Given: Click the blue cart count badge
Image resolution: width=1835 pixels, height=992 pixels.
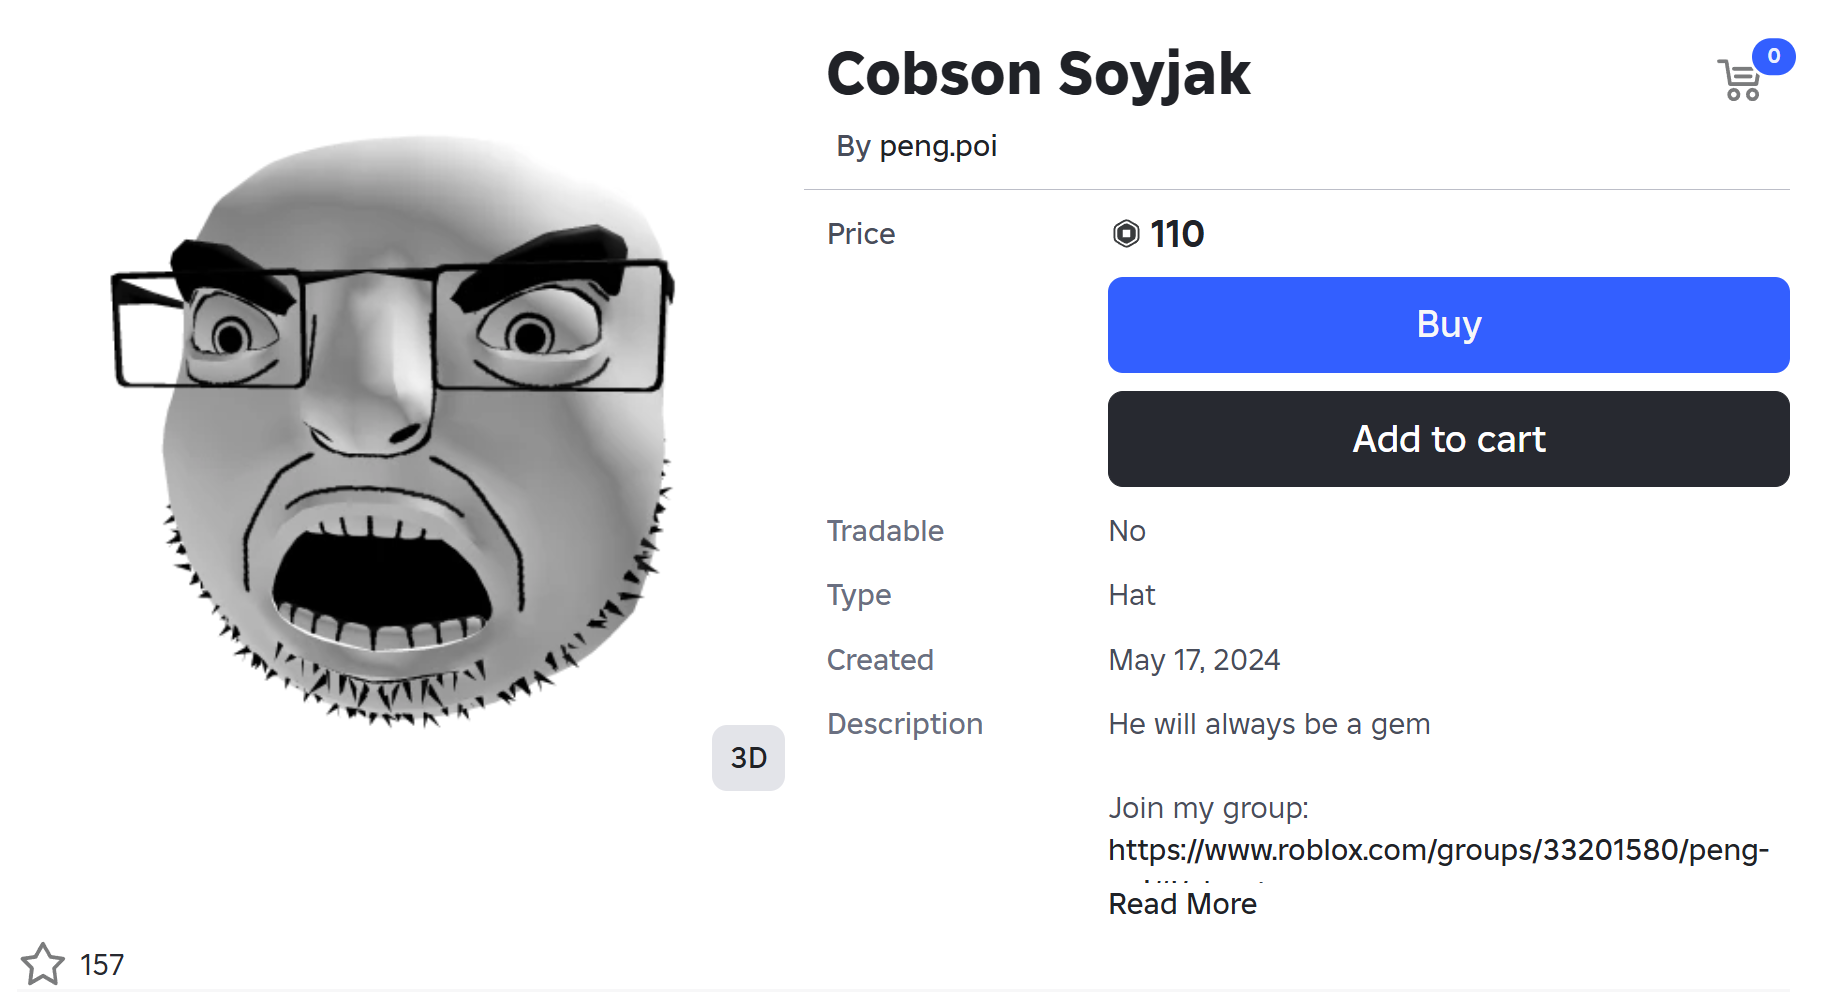Looking at the screenshot, I should tap(1773, 56).
